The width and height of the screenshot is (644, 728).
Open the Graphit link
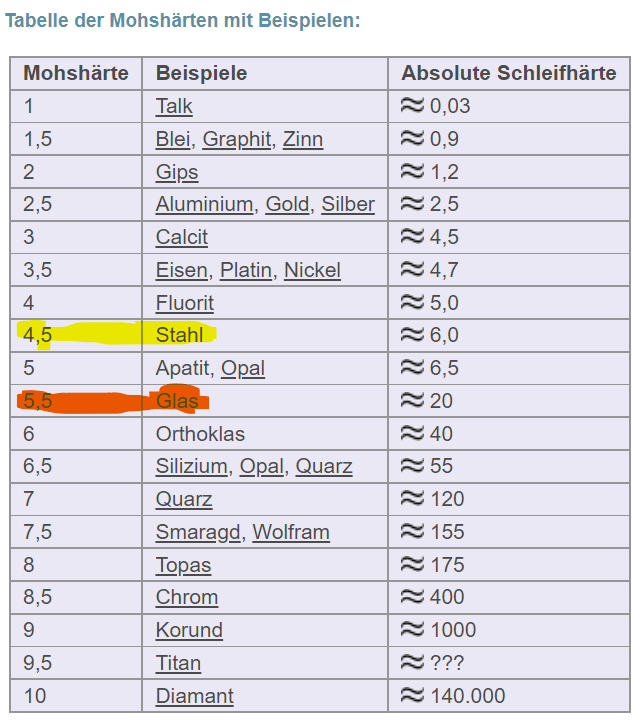236,139
